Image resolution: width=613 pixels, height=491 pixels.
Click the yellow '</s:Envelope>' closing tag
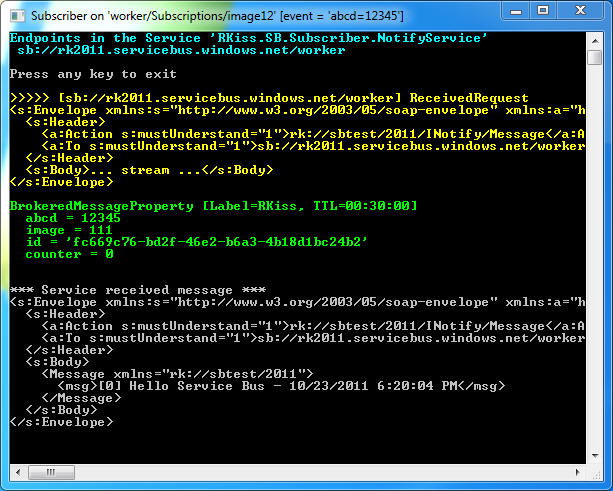61,182
